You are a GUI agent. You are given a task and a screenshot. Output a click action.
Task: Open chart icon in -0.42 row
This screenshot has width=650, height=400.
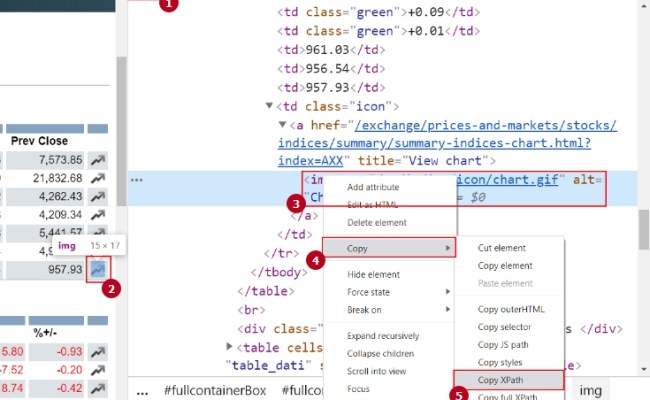(98, 388)
